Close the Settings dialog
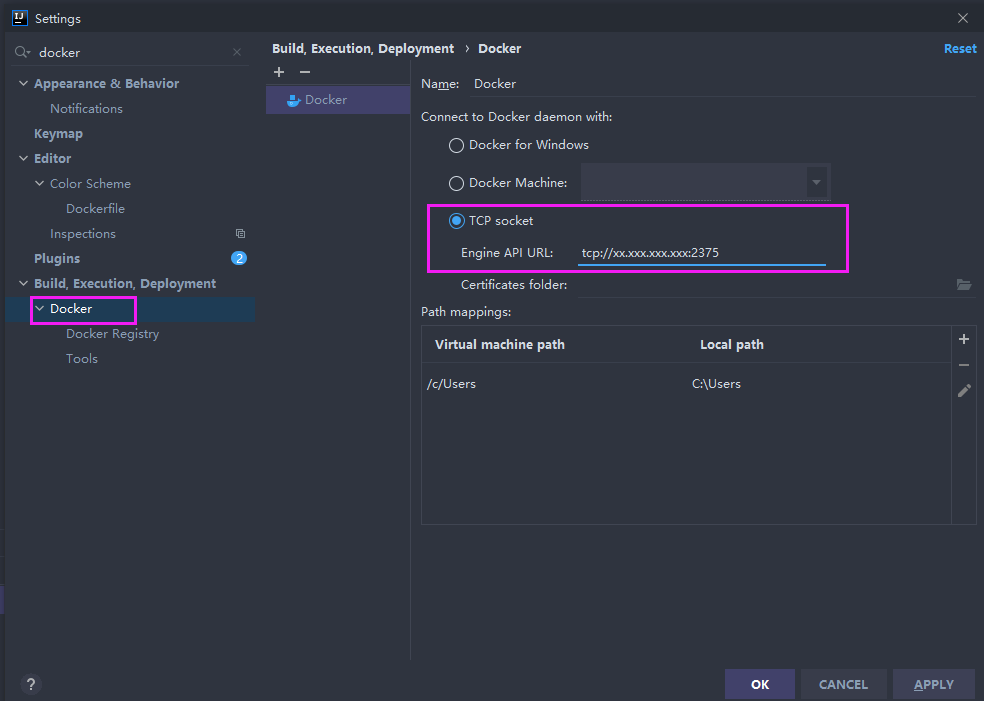Image resolution: width=984 pixels, height=701 pixels. tap(963, 18)
